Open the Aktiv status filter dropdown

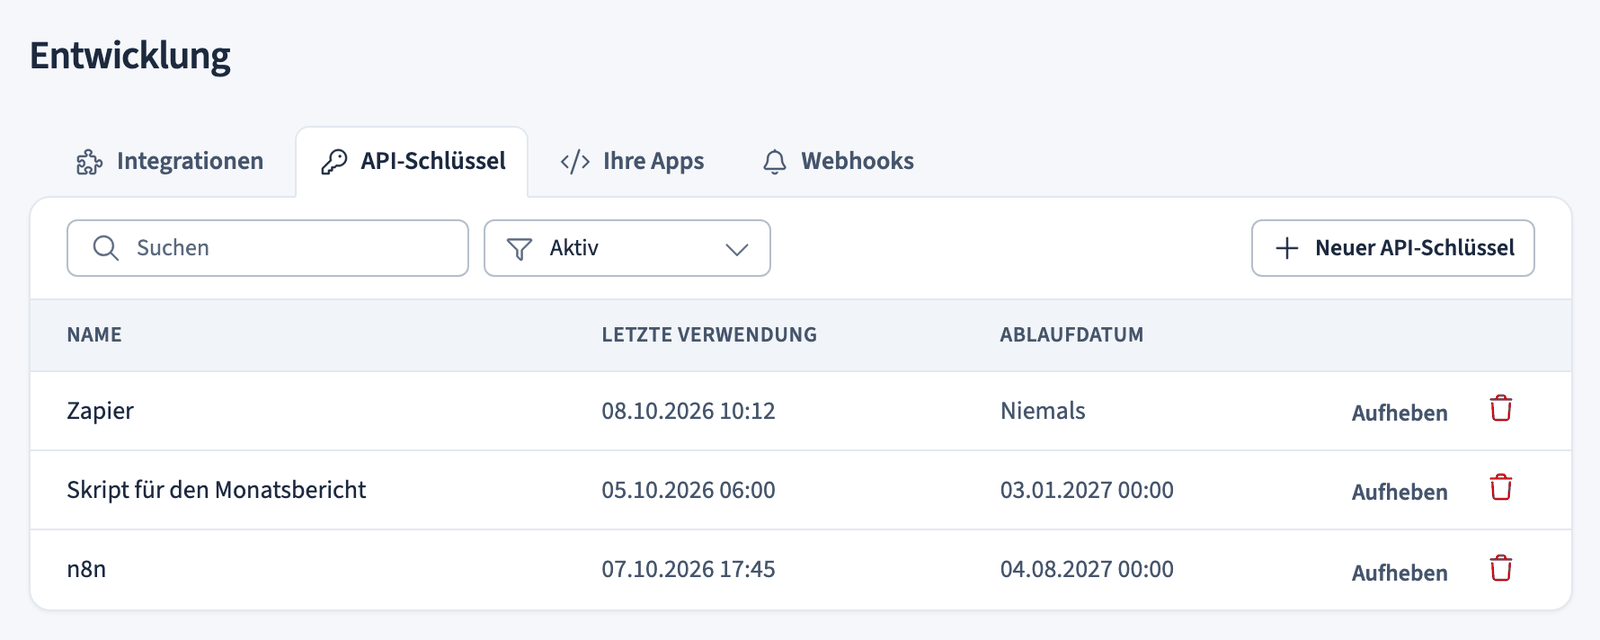tap(627, 248)
